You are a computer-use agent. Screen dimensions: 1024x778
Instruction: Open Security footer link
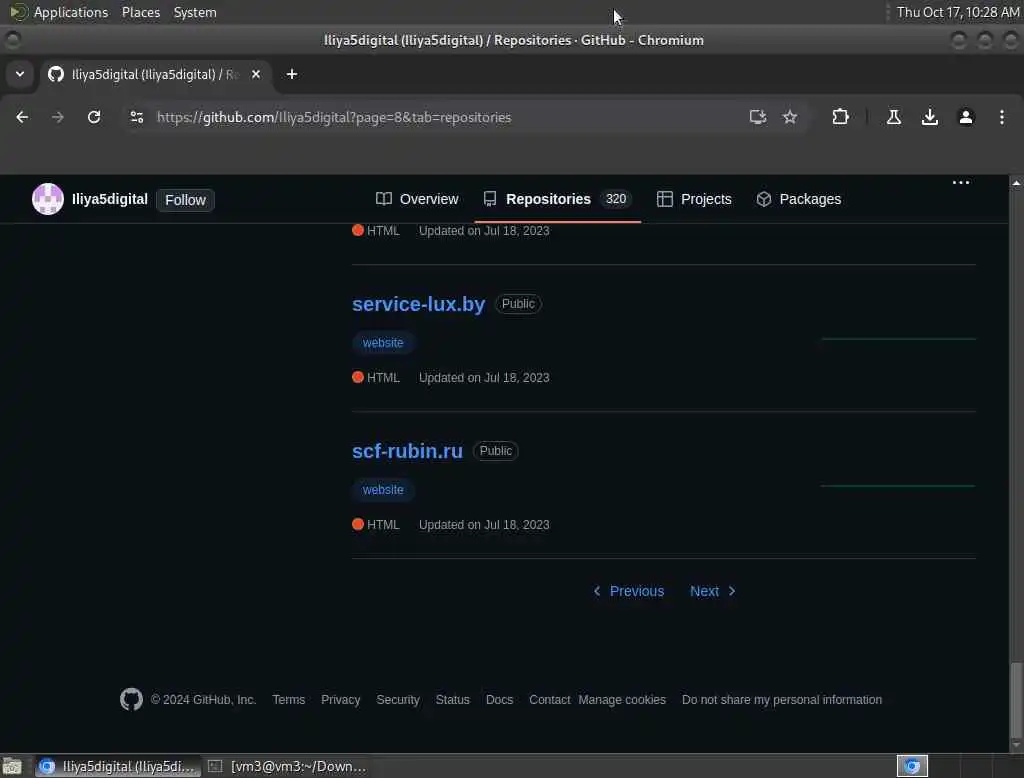[x=398, y=699]
